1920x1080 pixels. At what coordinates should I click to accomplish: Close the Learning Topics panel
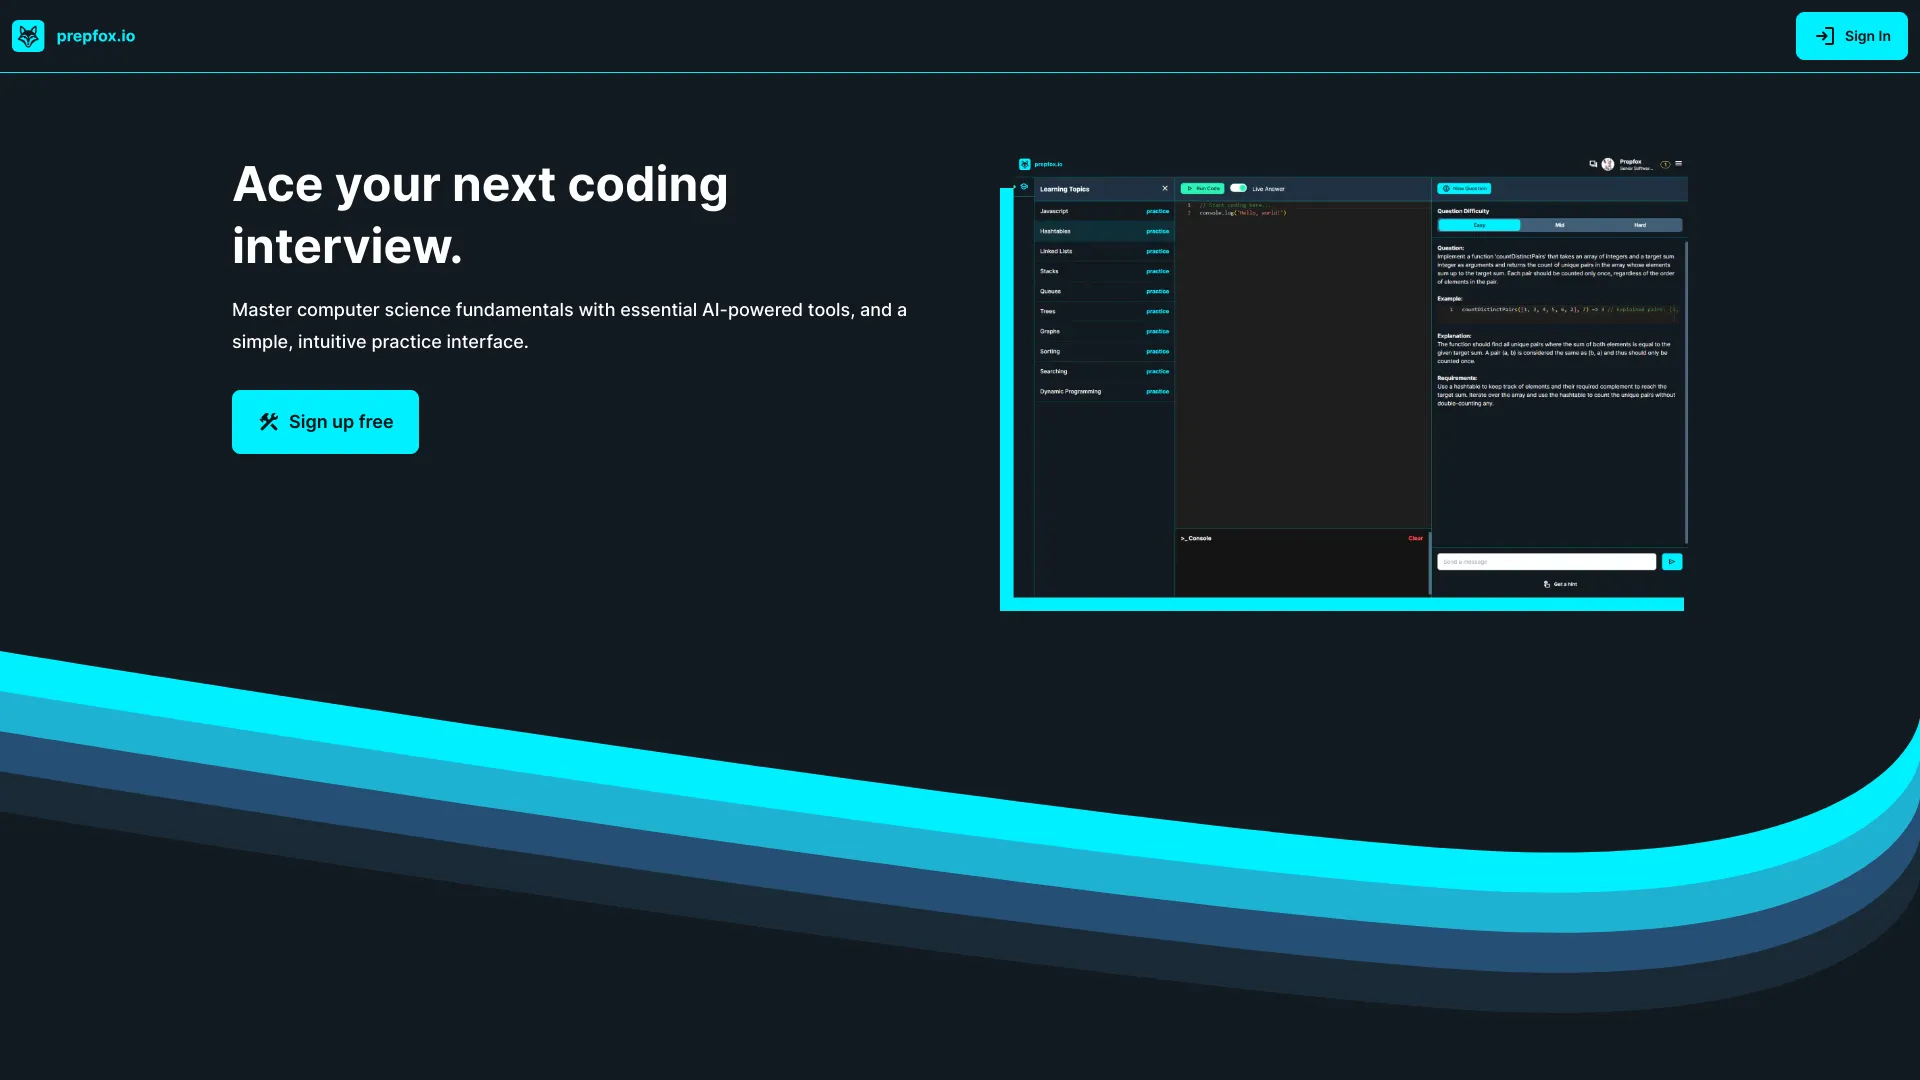(1164, 188)
